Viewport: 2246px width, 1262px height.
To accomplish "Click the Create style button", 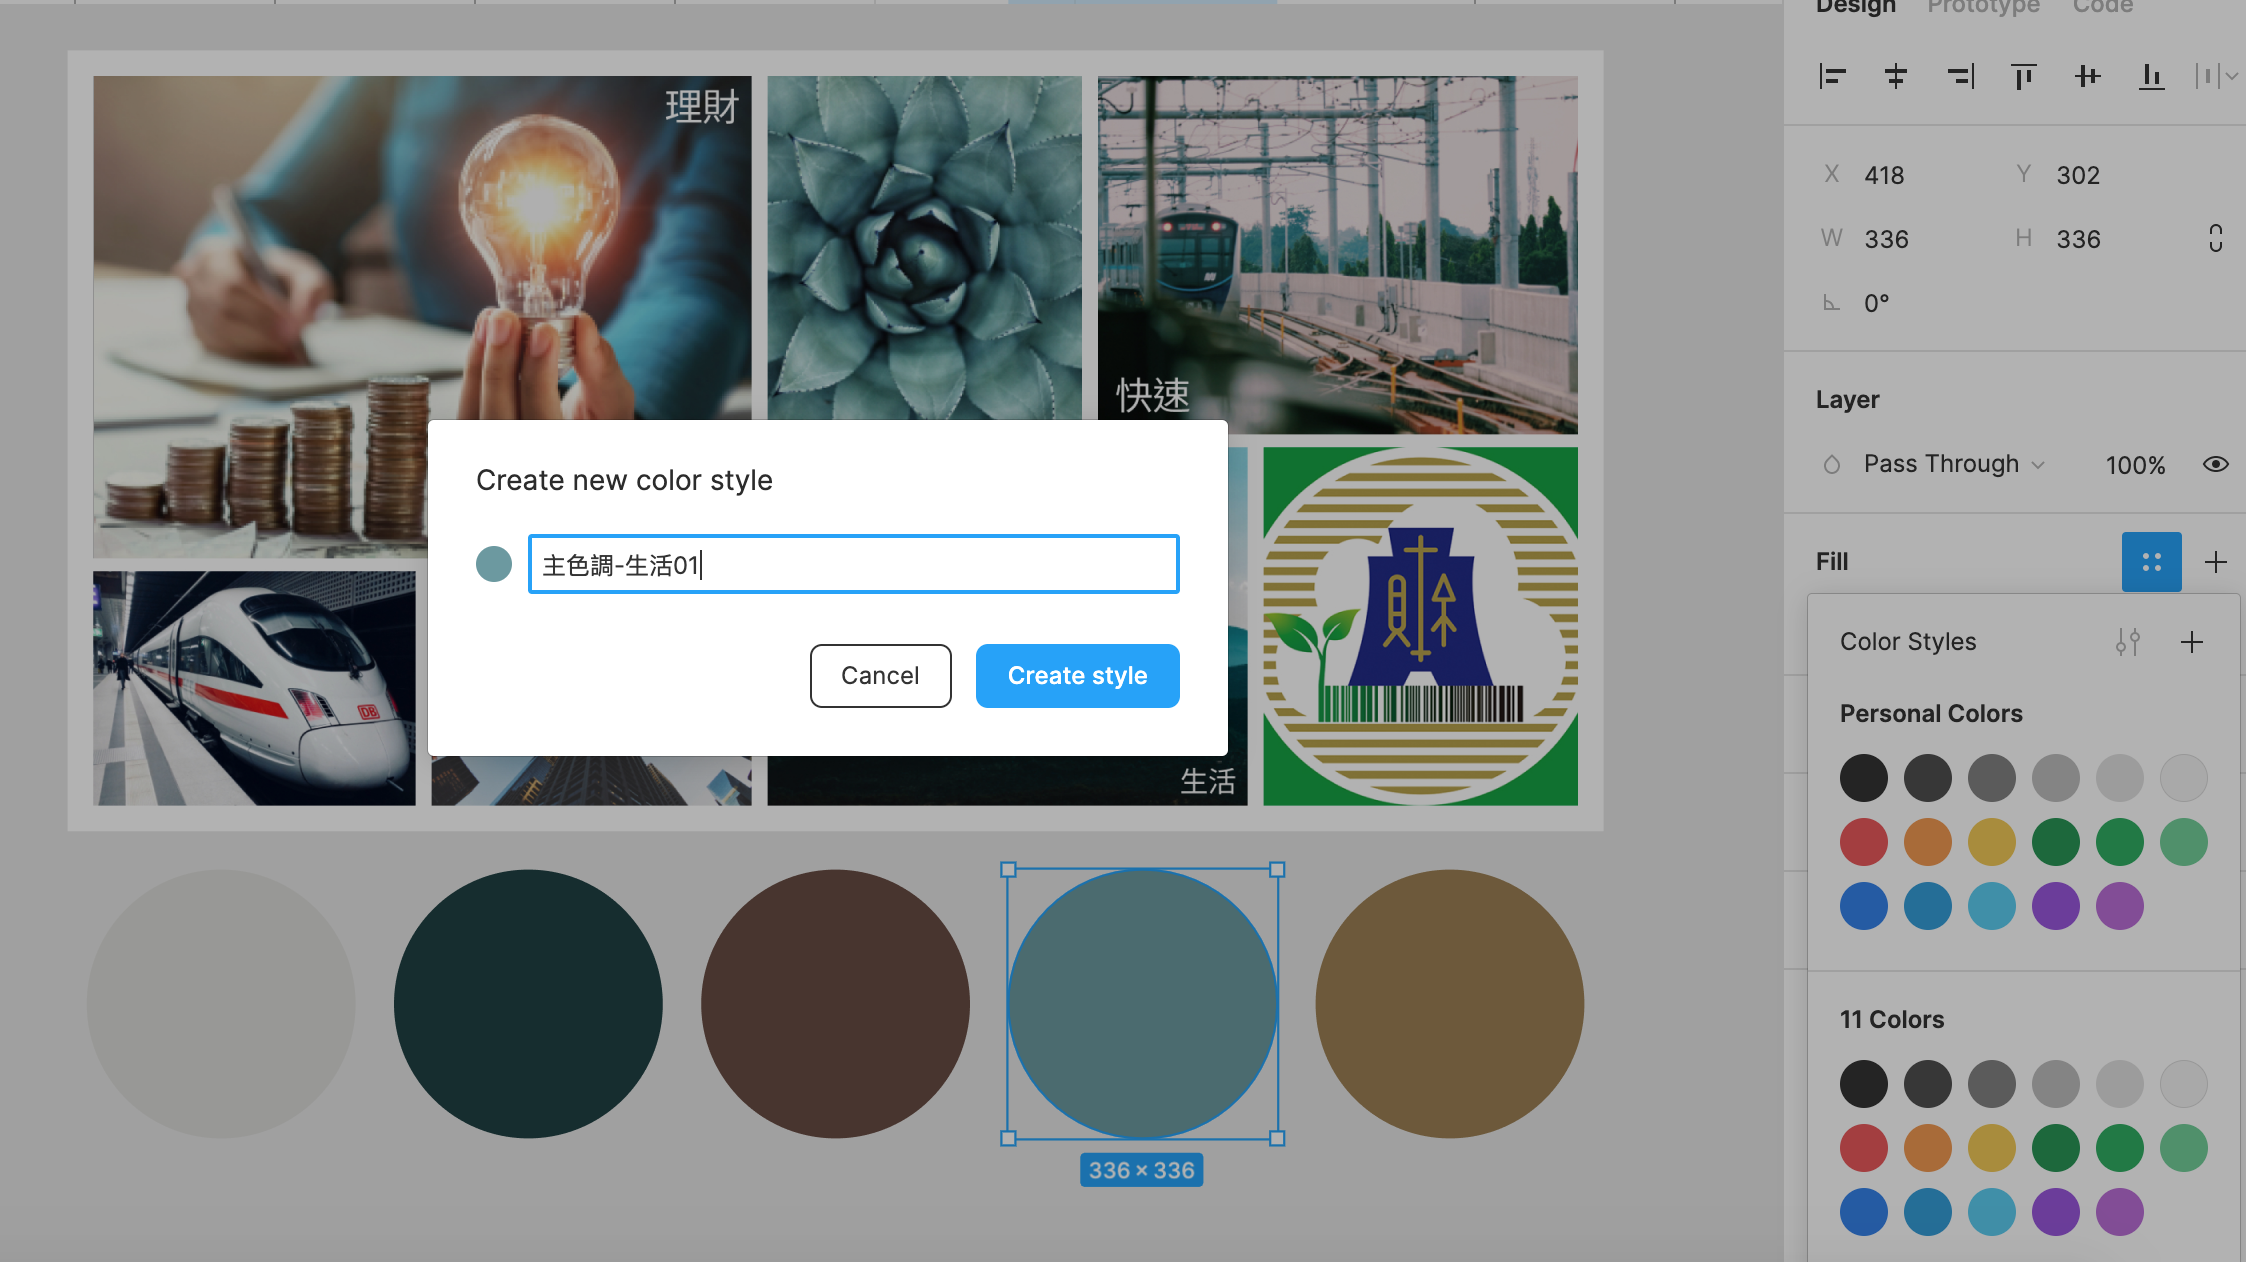I will 1077,676.
